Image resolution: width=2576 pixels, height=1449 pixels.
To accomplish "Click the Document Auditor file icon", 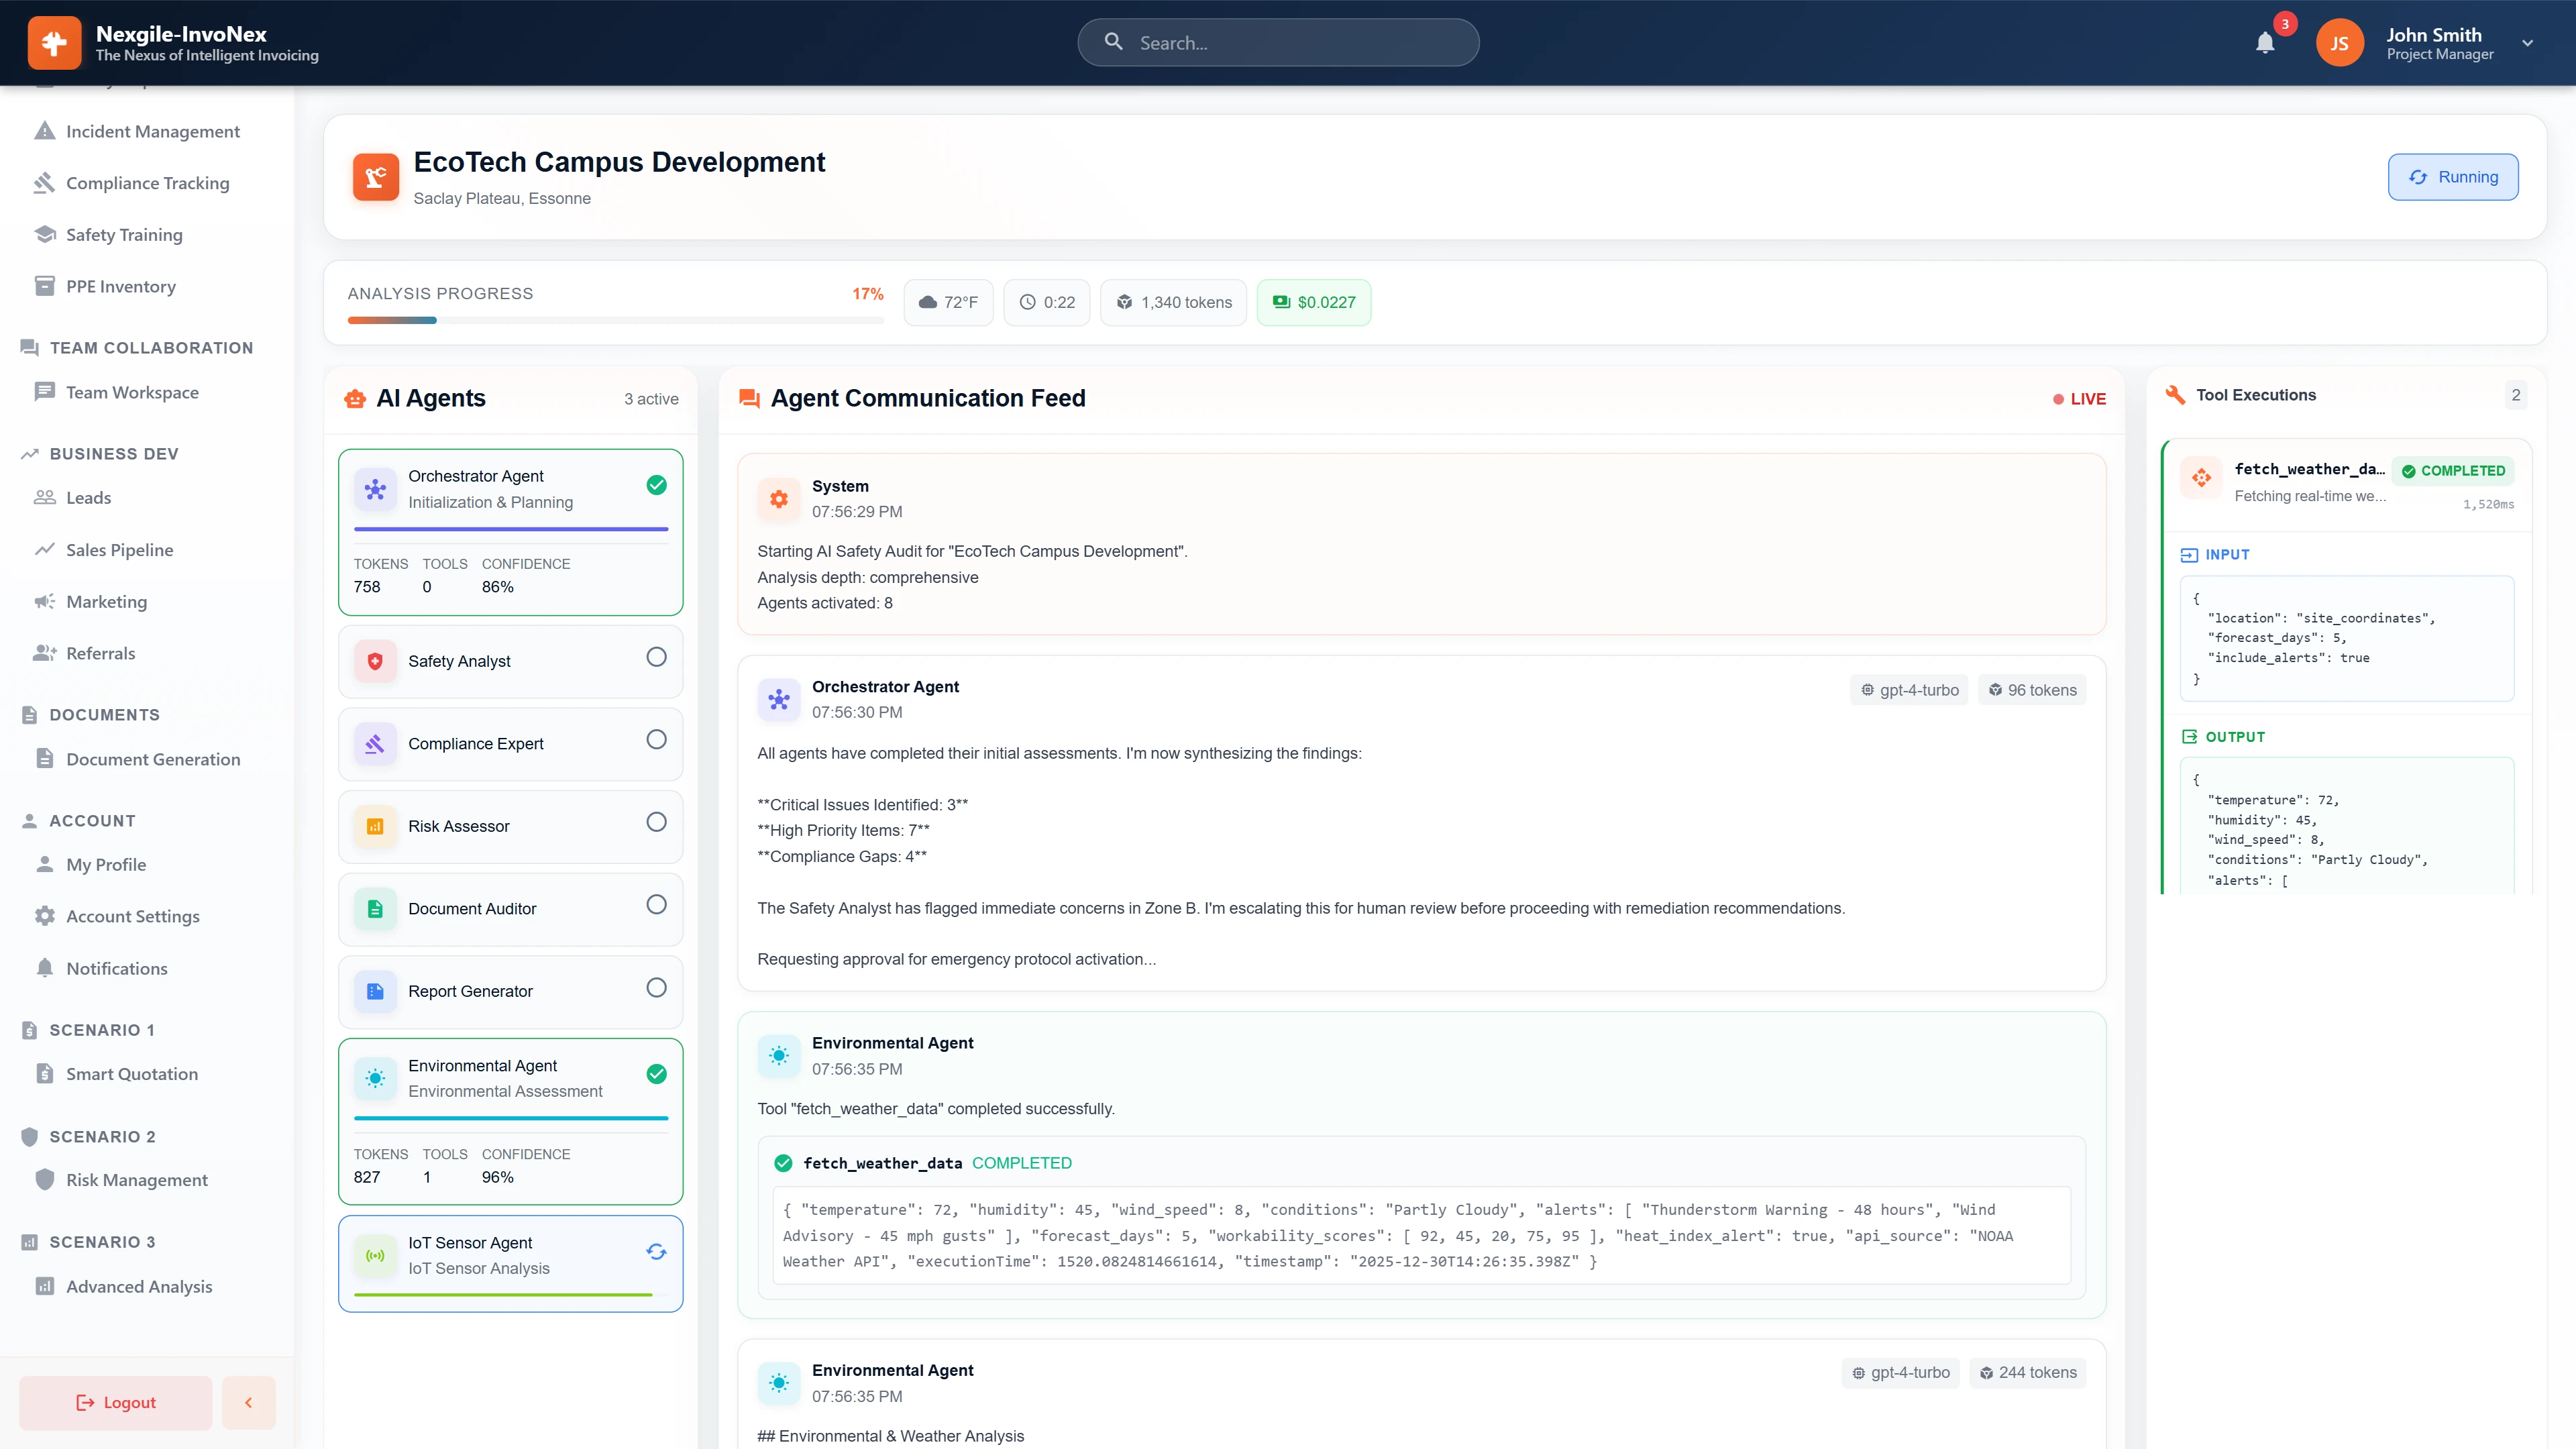I will 375,908.
